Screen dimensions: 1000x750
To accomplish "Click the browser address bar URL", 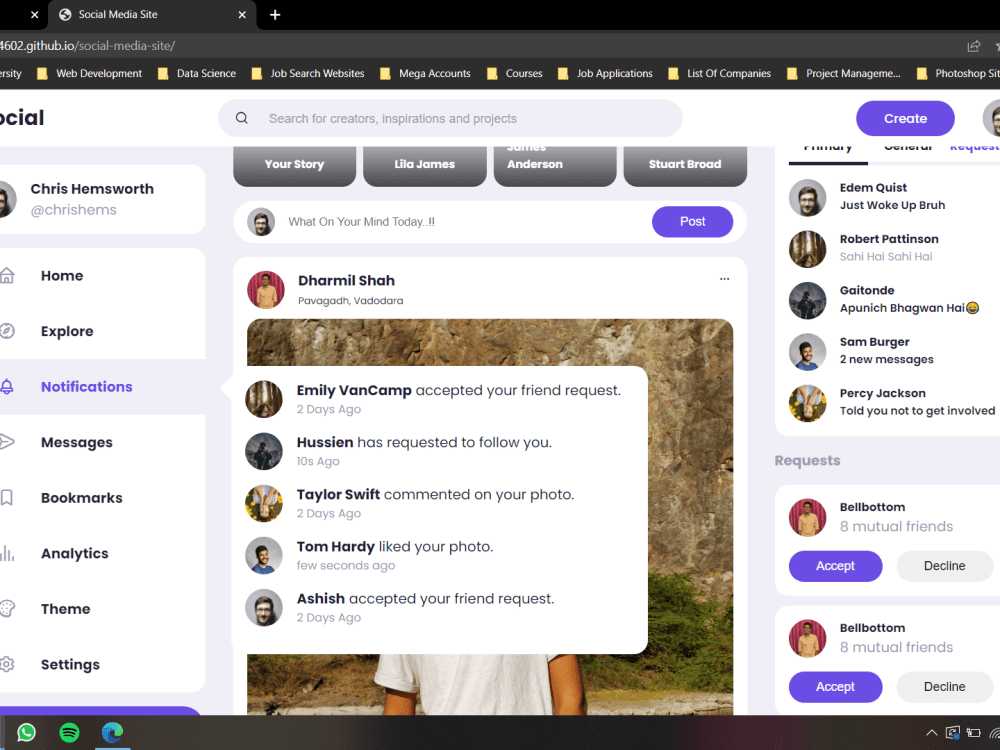I will point(87,46).
